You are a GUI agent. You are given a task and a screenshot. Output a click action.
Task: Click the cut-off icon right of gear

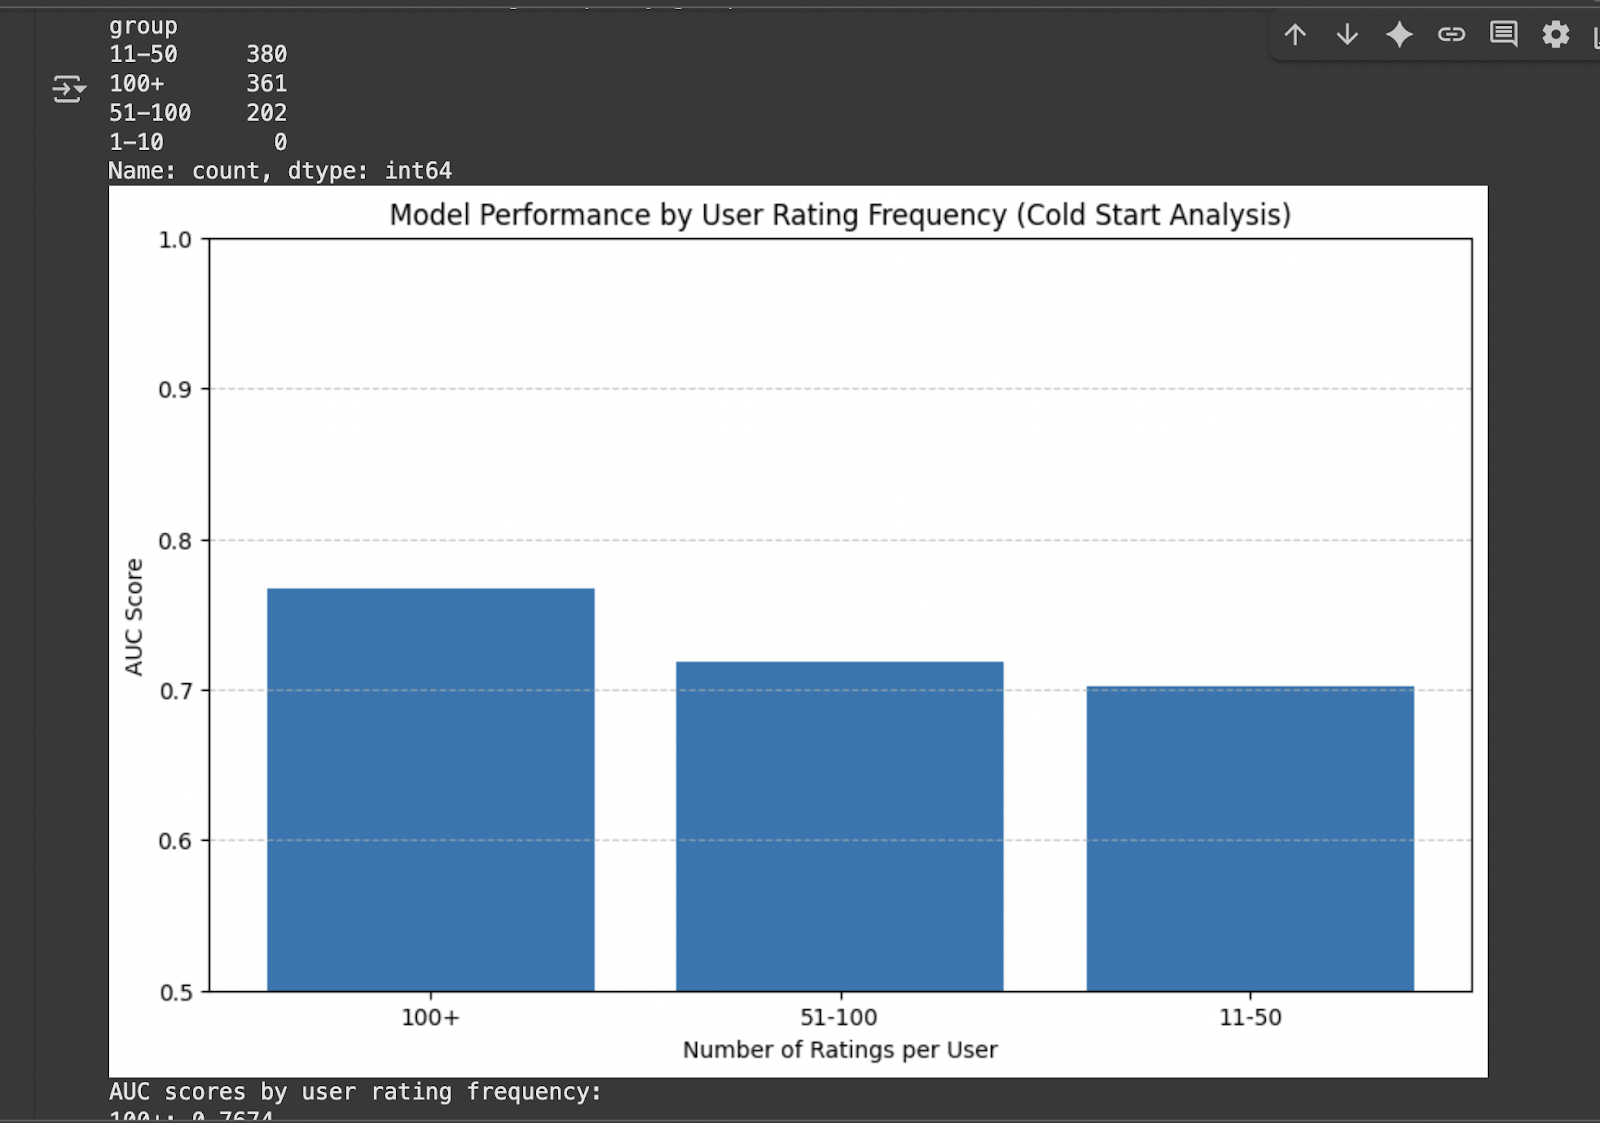coord(1594,36)
